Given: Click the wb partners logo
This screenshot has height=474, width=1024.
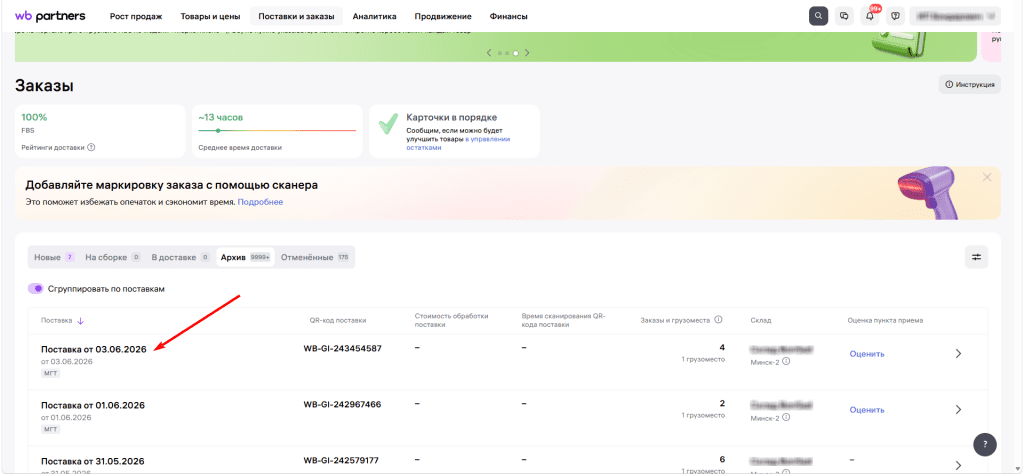Looking at the screenshot, I should tap(52, 15).
